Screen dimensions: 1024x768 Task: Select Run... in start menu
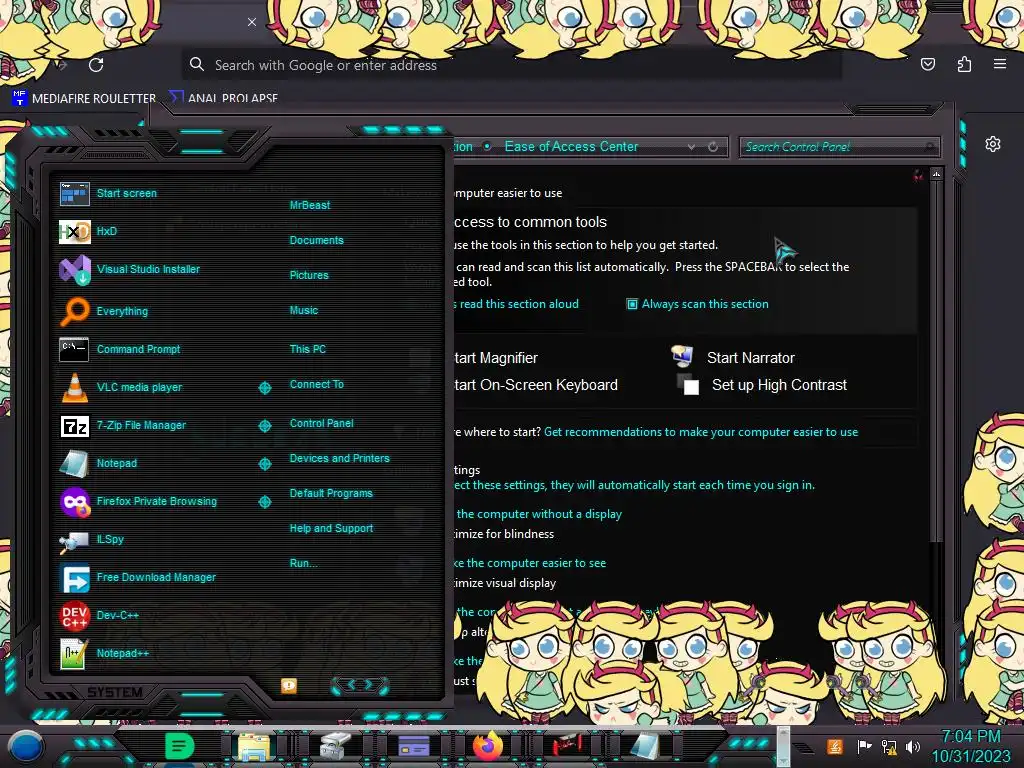[x=303, y=564]
